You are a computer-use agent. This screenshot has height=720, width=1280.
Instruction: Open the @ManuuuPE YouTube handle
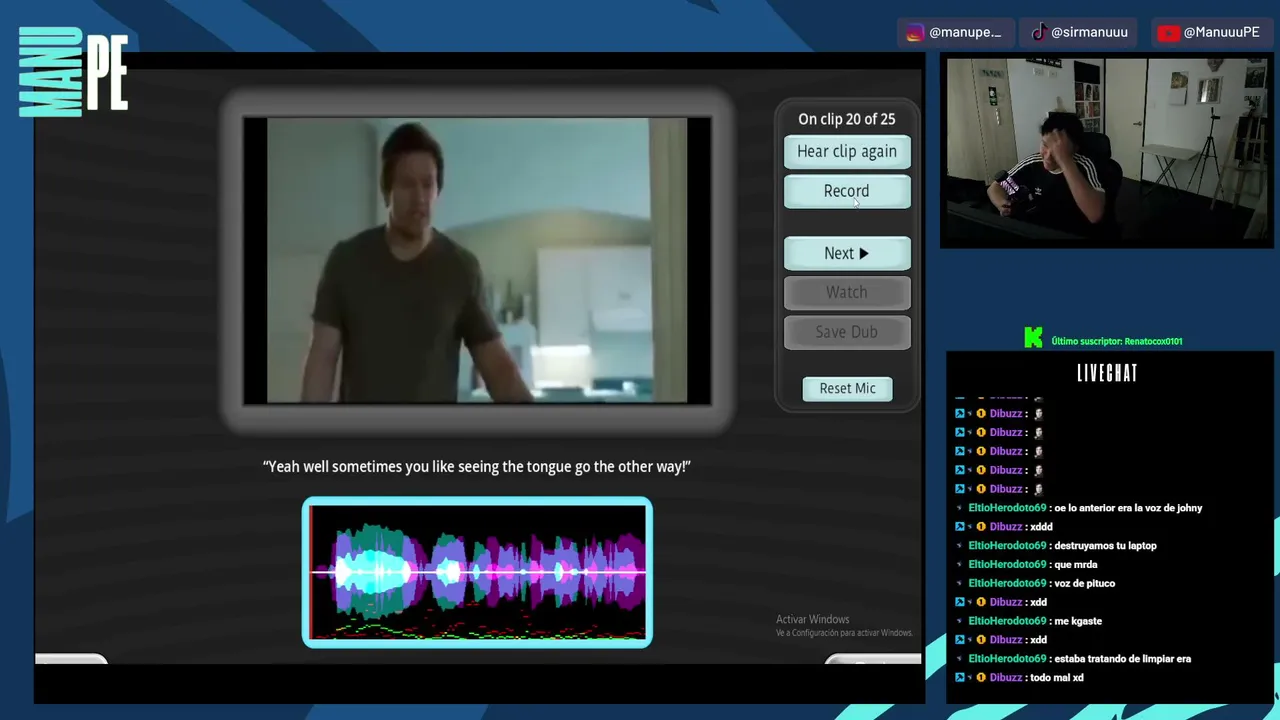tap(1221, 32)
